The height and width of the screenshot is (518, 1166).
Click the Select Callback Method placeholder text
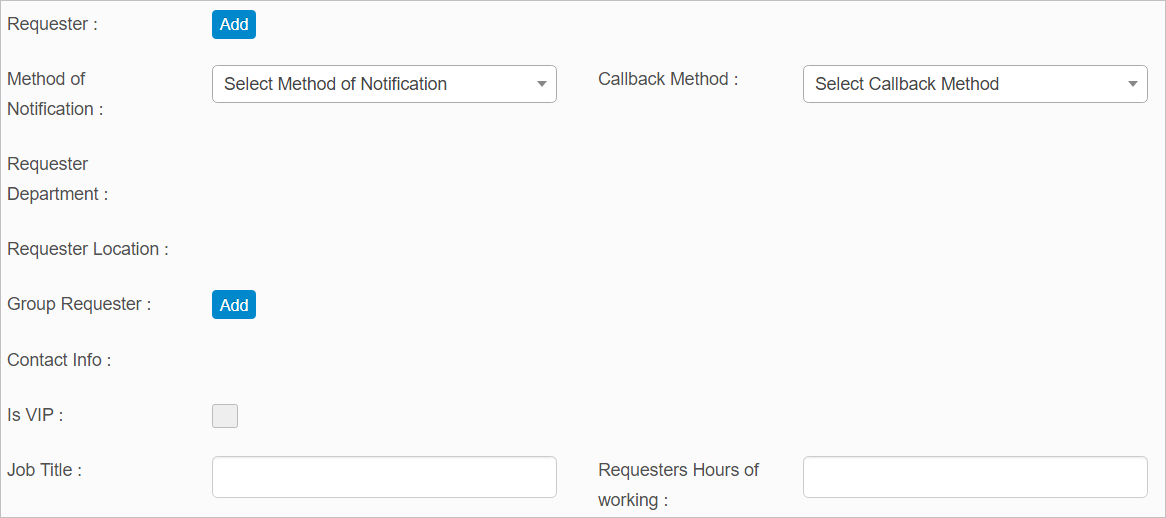tap(906, 84)
